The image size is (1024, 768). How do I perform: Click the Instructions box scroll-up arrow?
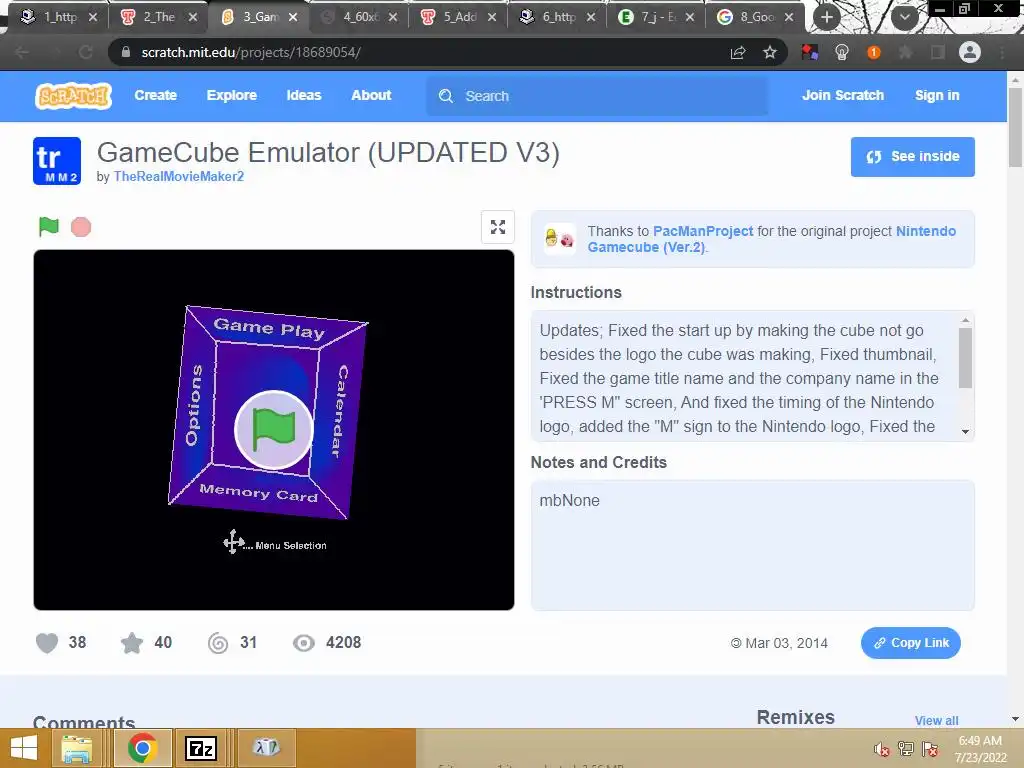click(965, 321)
